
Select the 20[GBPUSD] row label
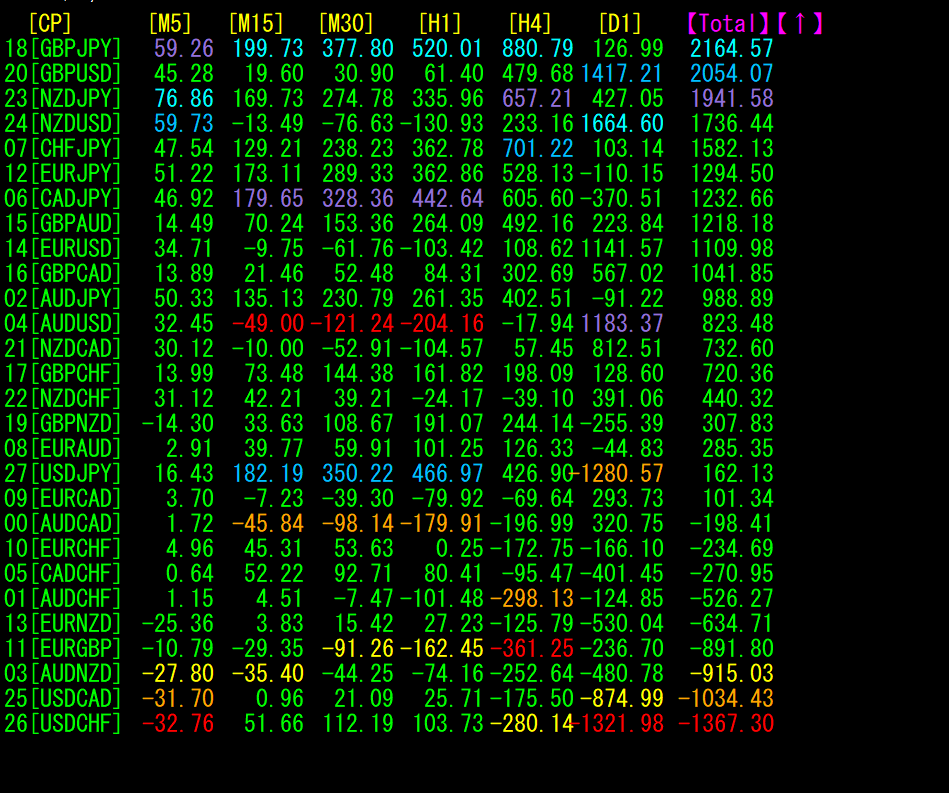coord(63,73)
